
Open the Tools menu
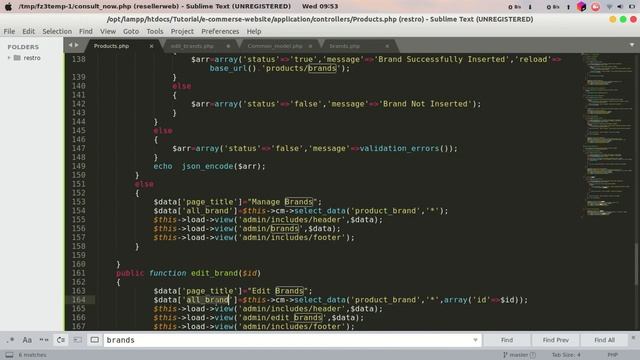pyautogui.click(x=155, y=31)
